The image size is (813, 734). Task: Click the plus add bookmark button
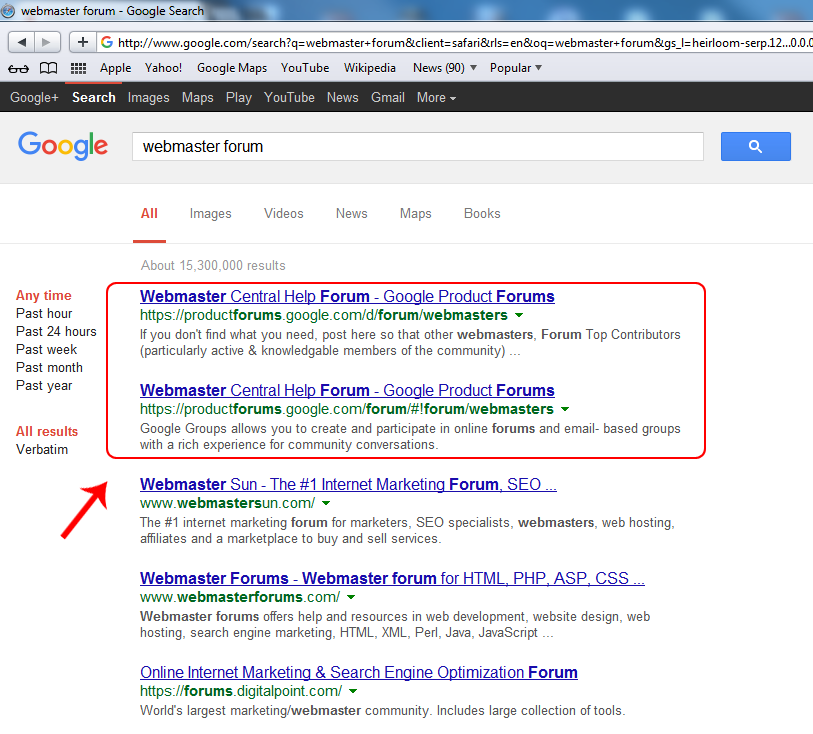(x=82, y=42)
